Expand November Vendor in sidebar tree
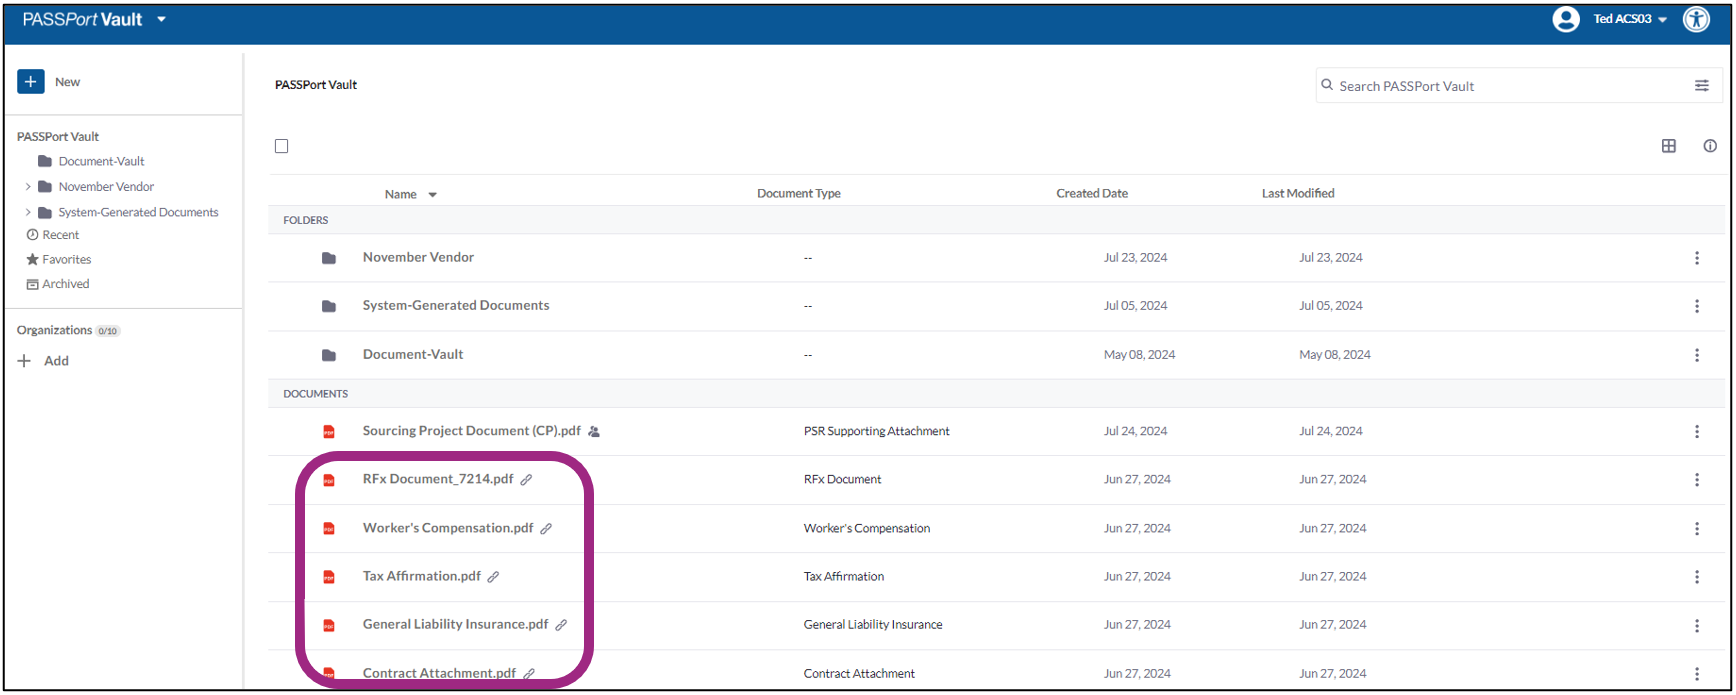Viewport: 1736px width, 695px height. click(x=28, y=187)
